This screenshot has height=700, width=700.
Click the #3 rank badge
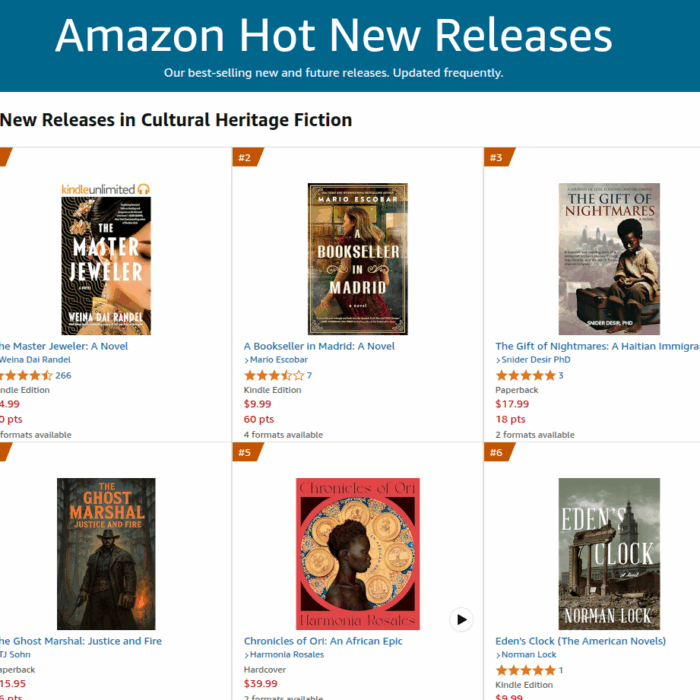[499, 157]
